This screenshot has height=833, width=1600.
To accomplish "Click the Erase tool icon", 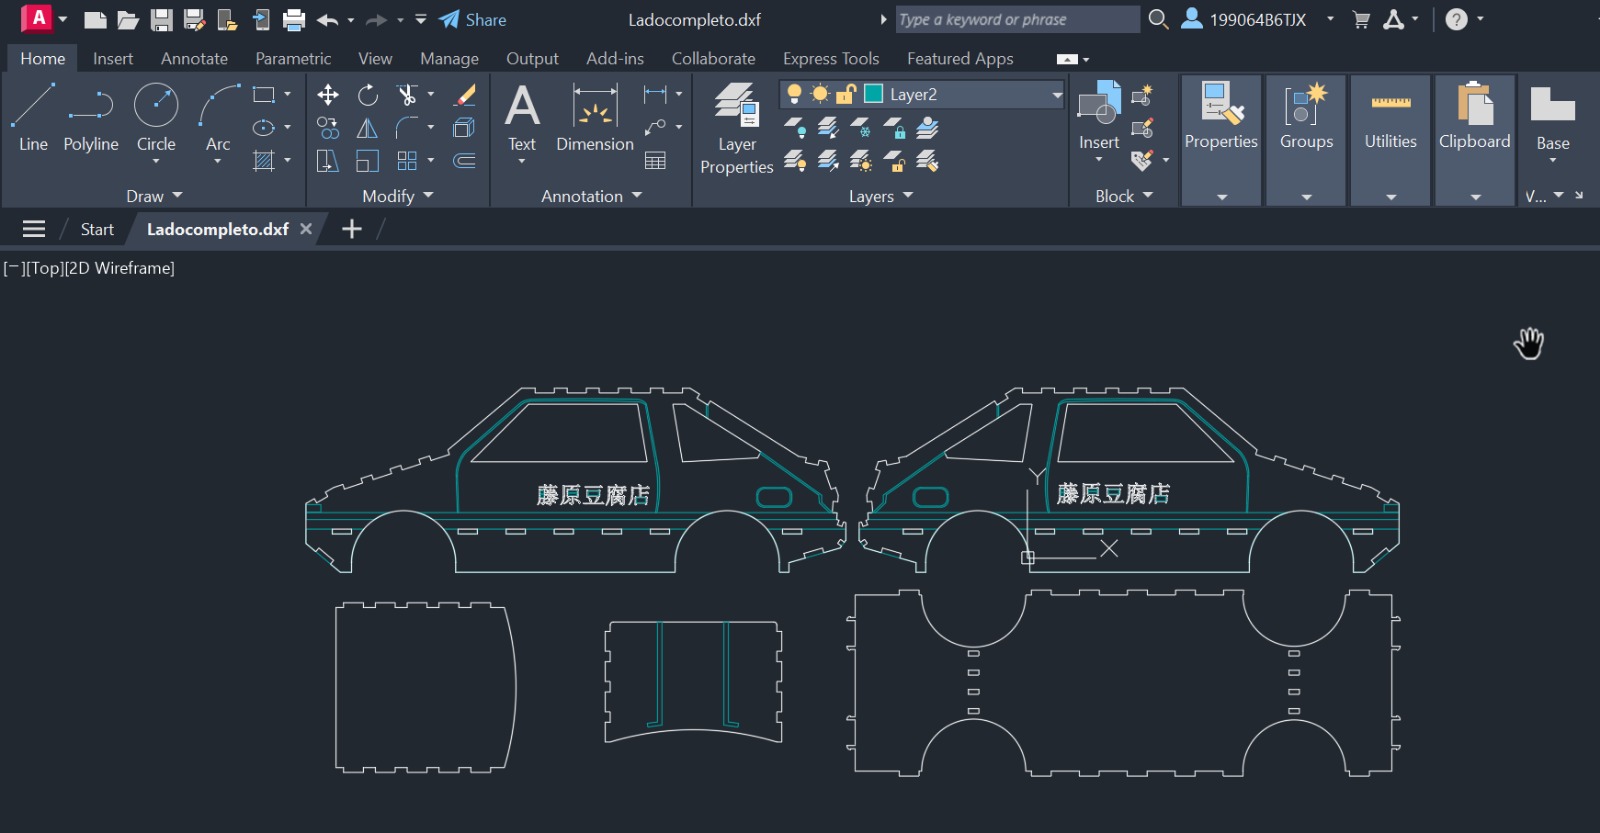I will pyautogui.click(x=465, y=95).
